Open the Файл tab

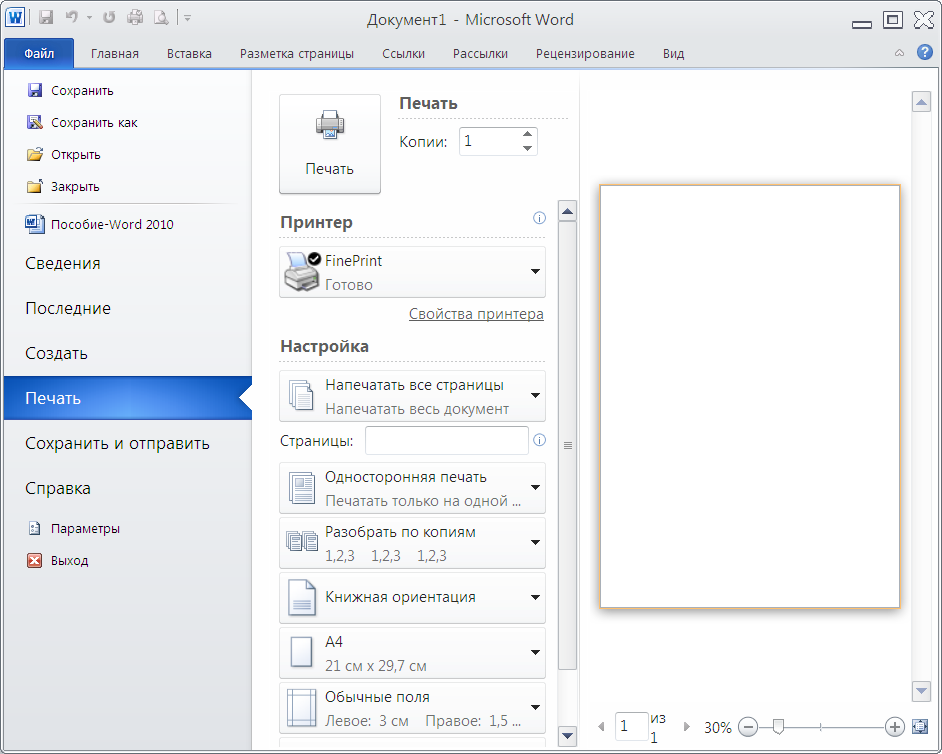click(x=39, y=53)
